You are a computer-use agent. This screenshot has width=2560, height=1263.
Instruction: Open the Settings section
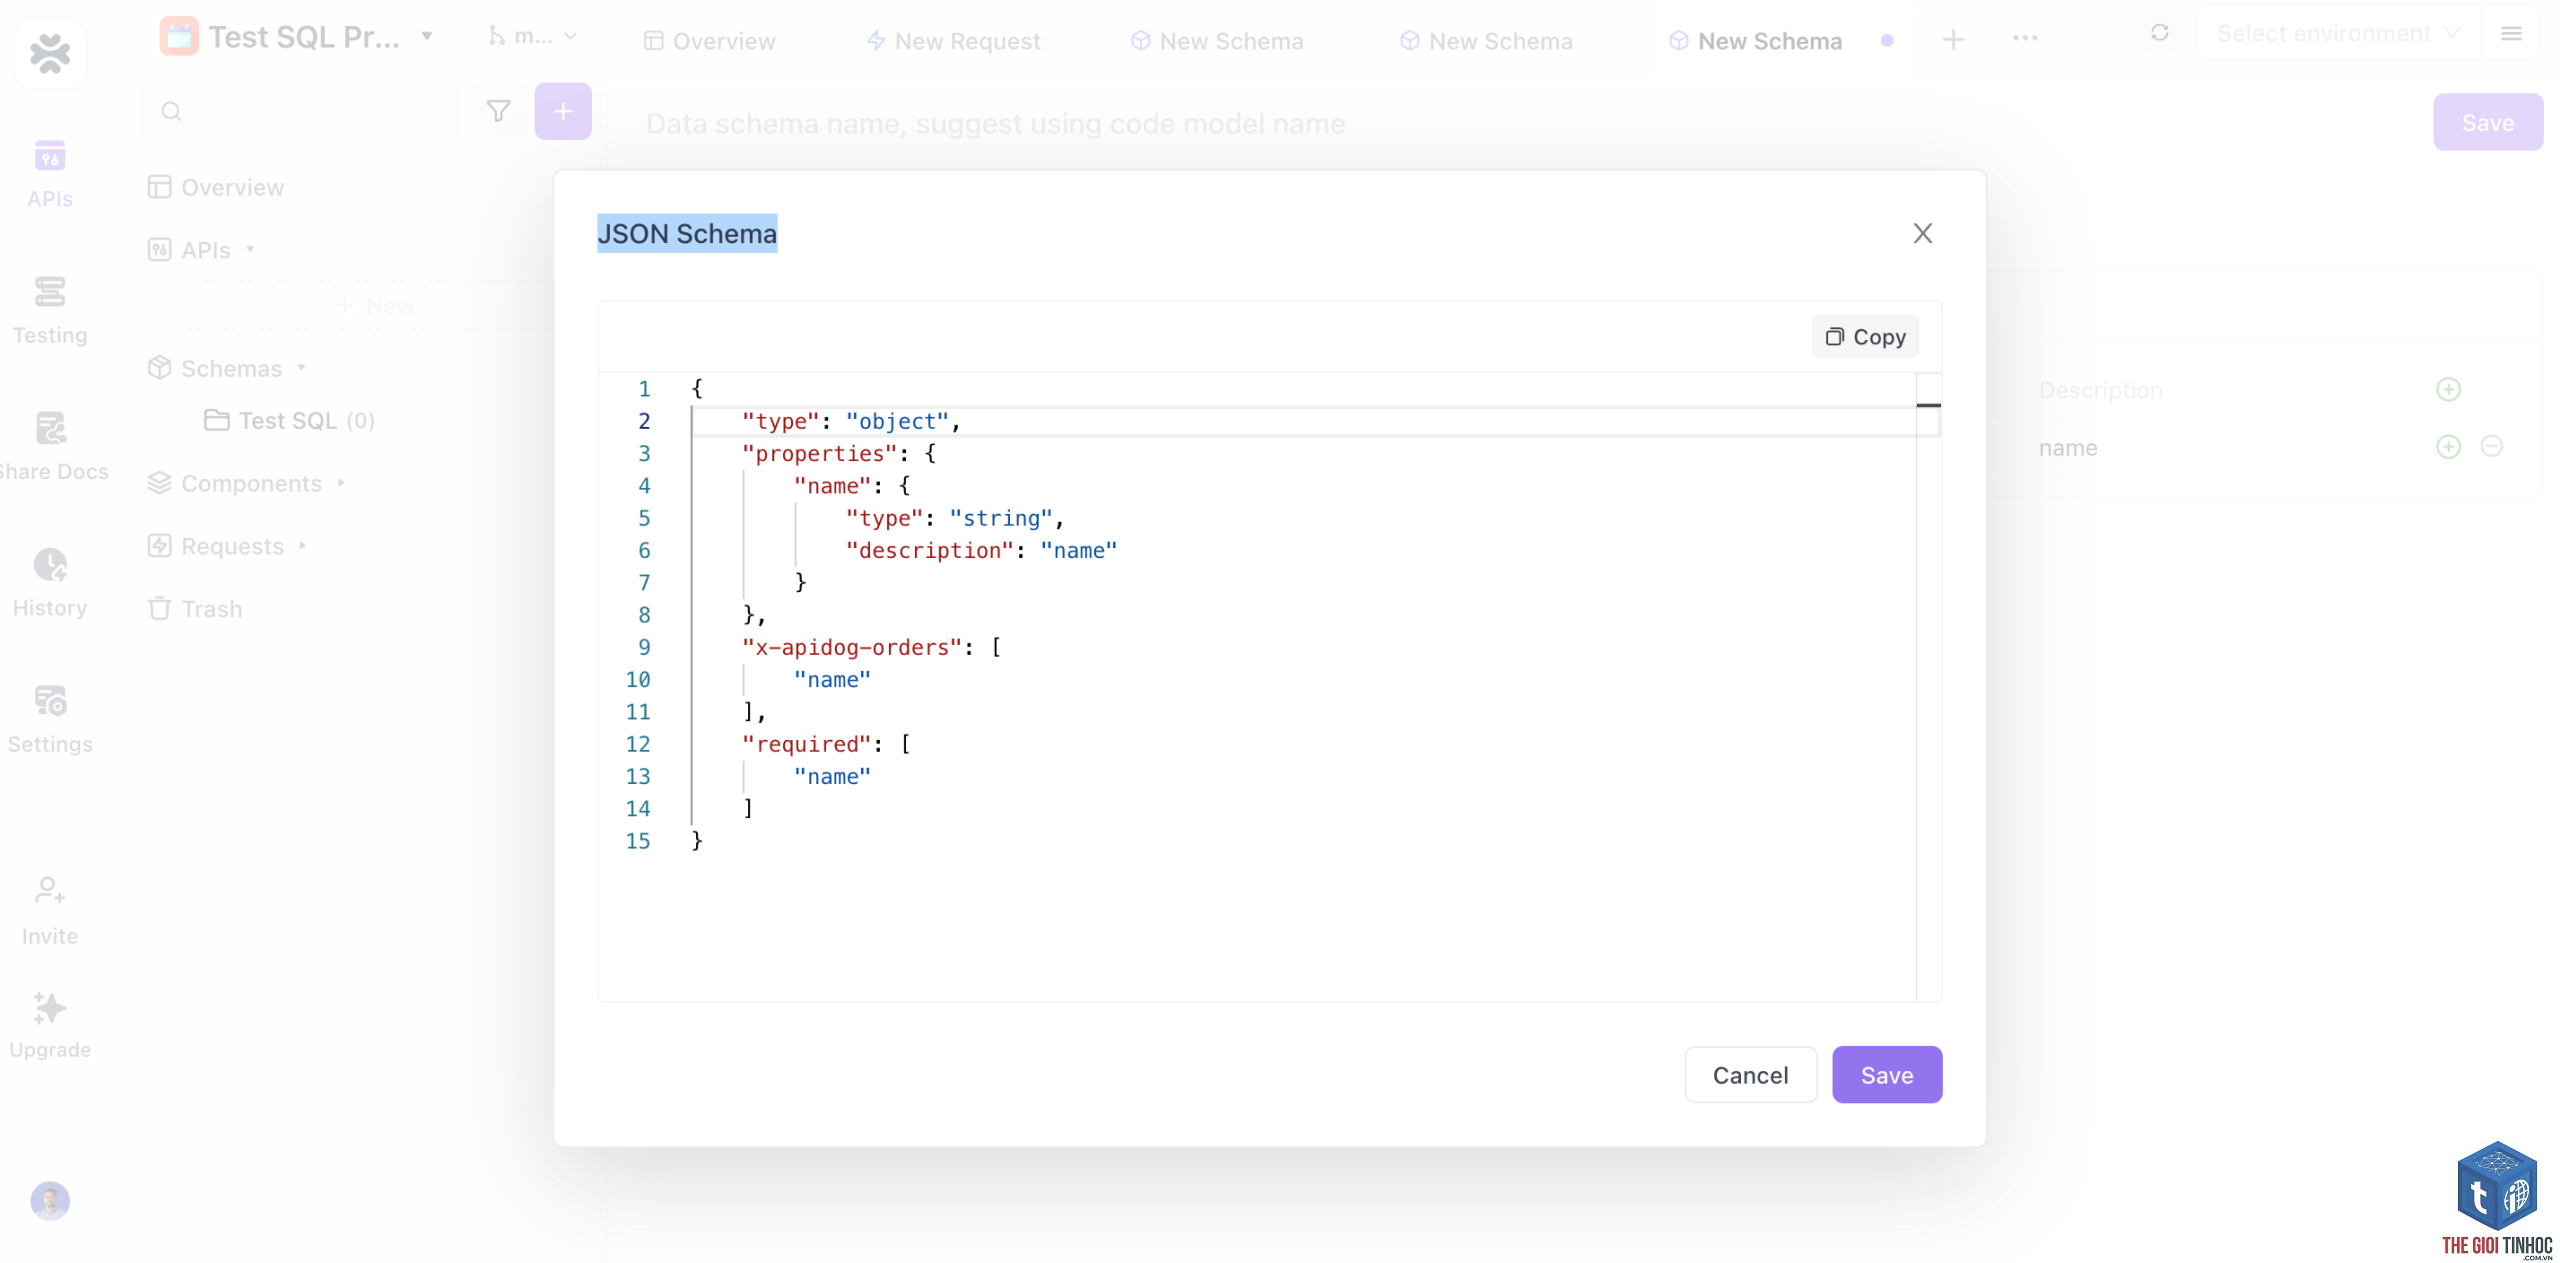(50, 720)
